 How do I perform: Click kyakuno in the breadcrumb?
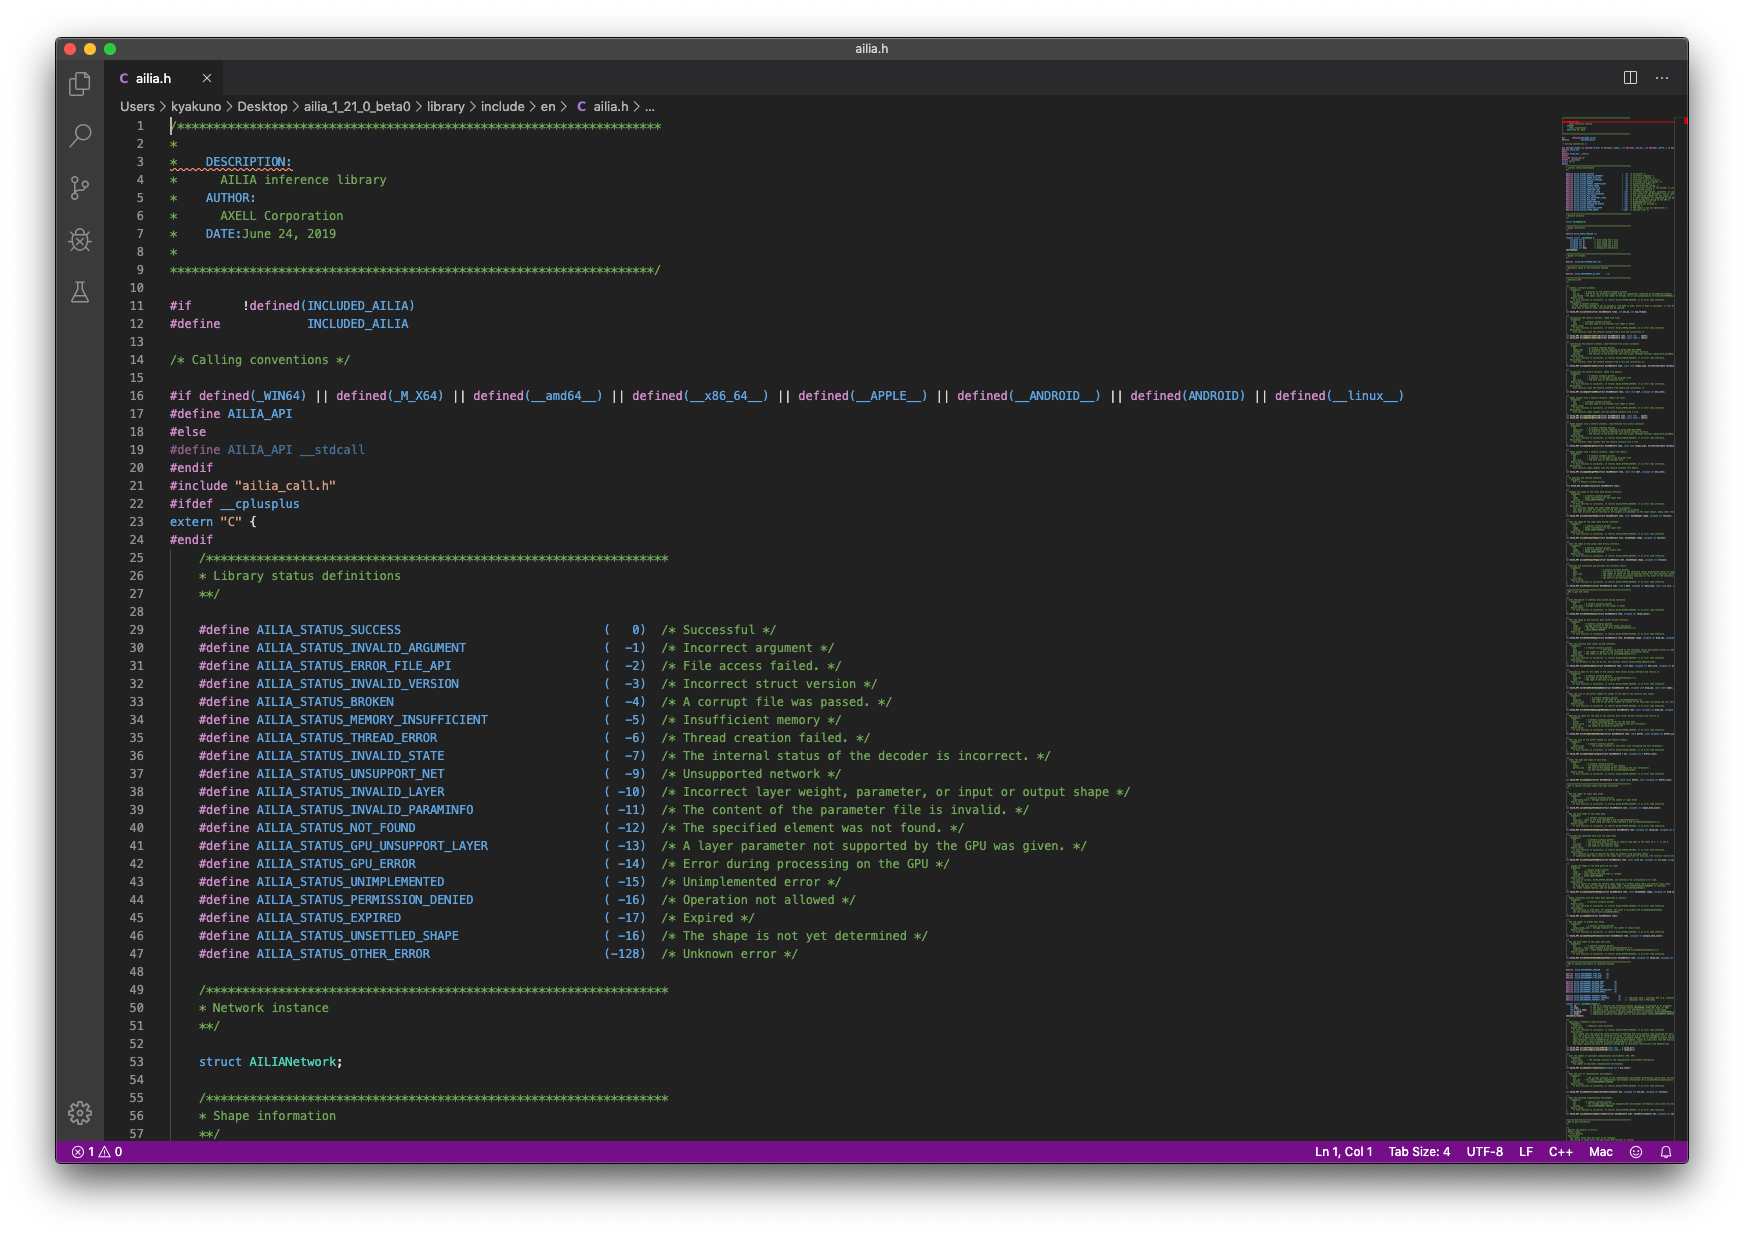[x=196, y=106]
